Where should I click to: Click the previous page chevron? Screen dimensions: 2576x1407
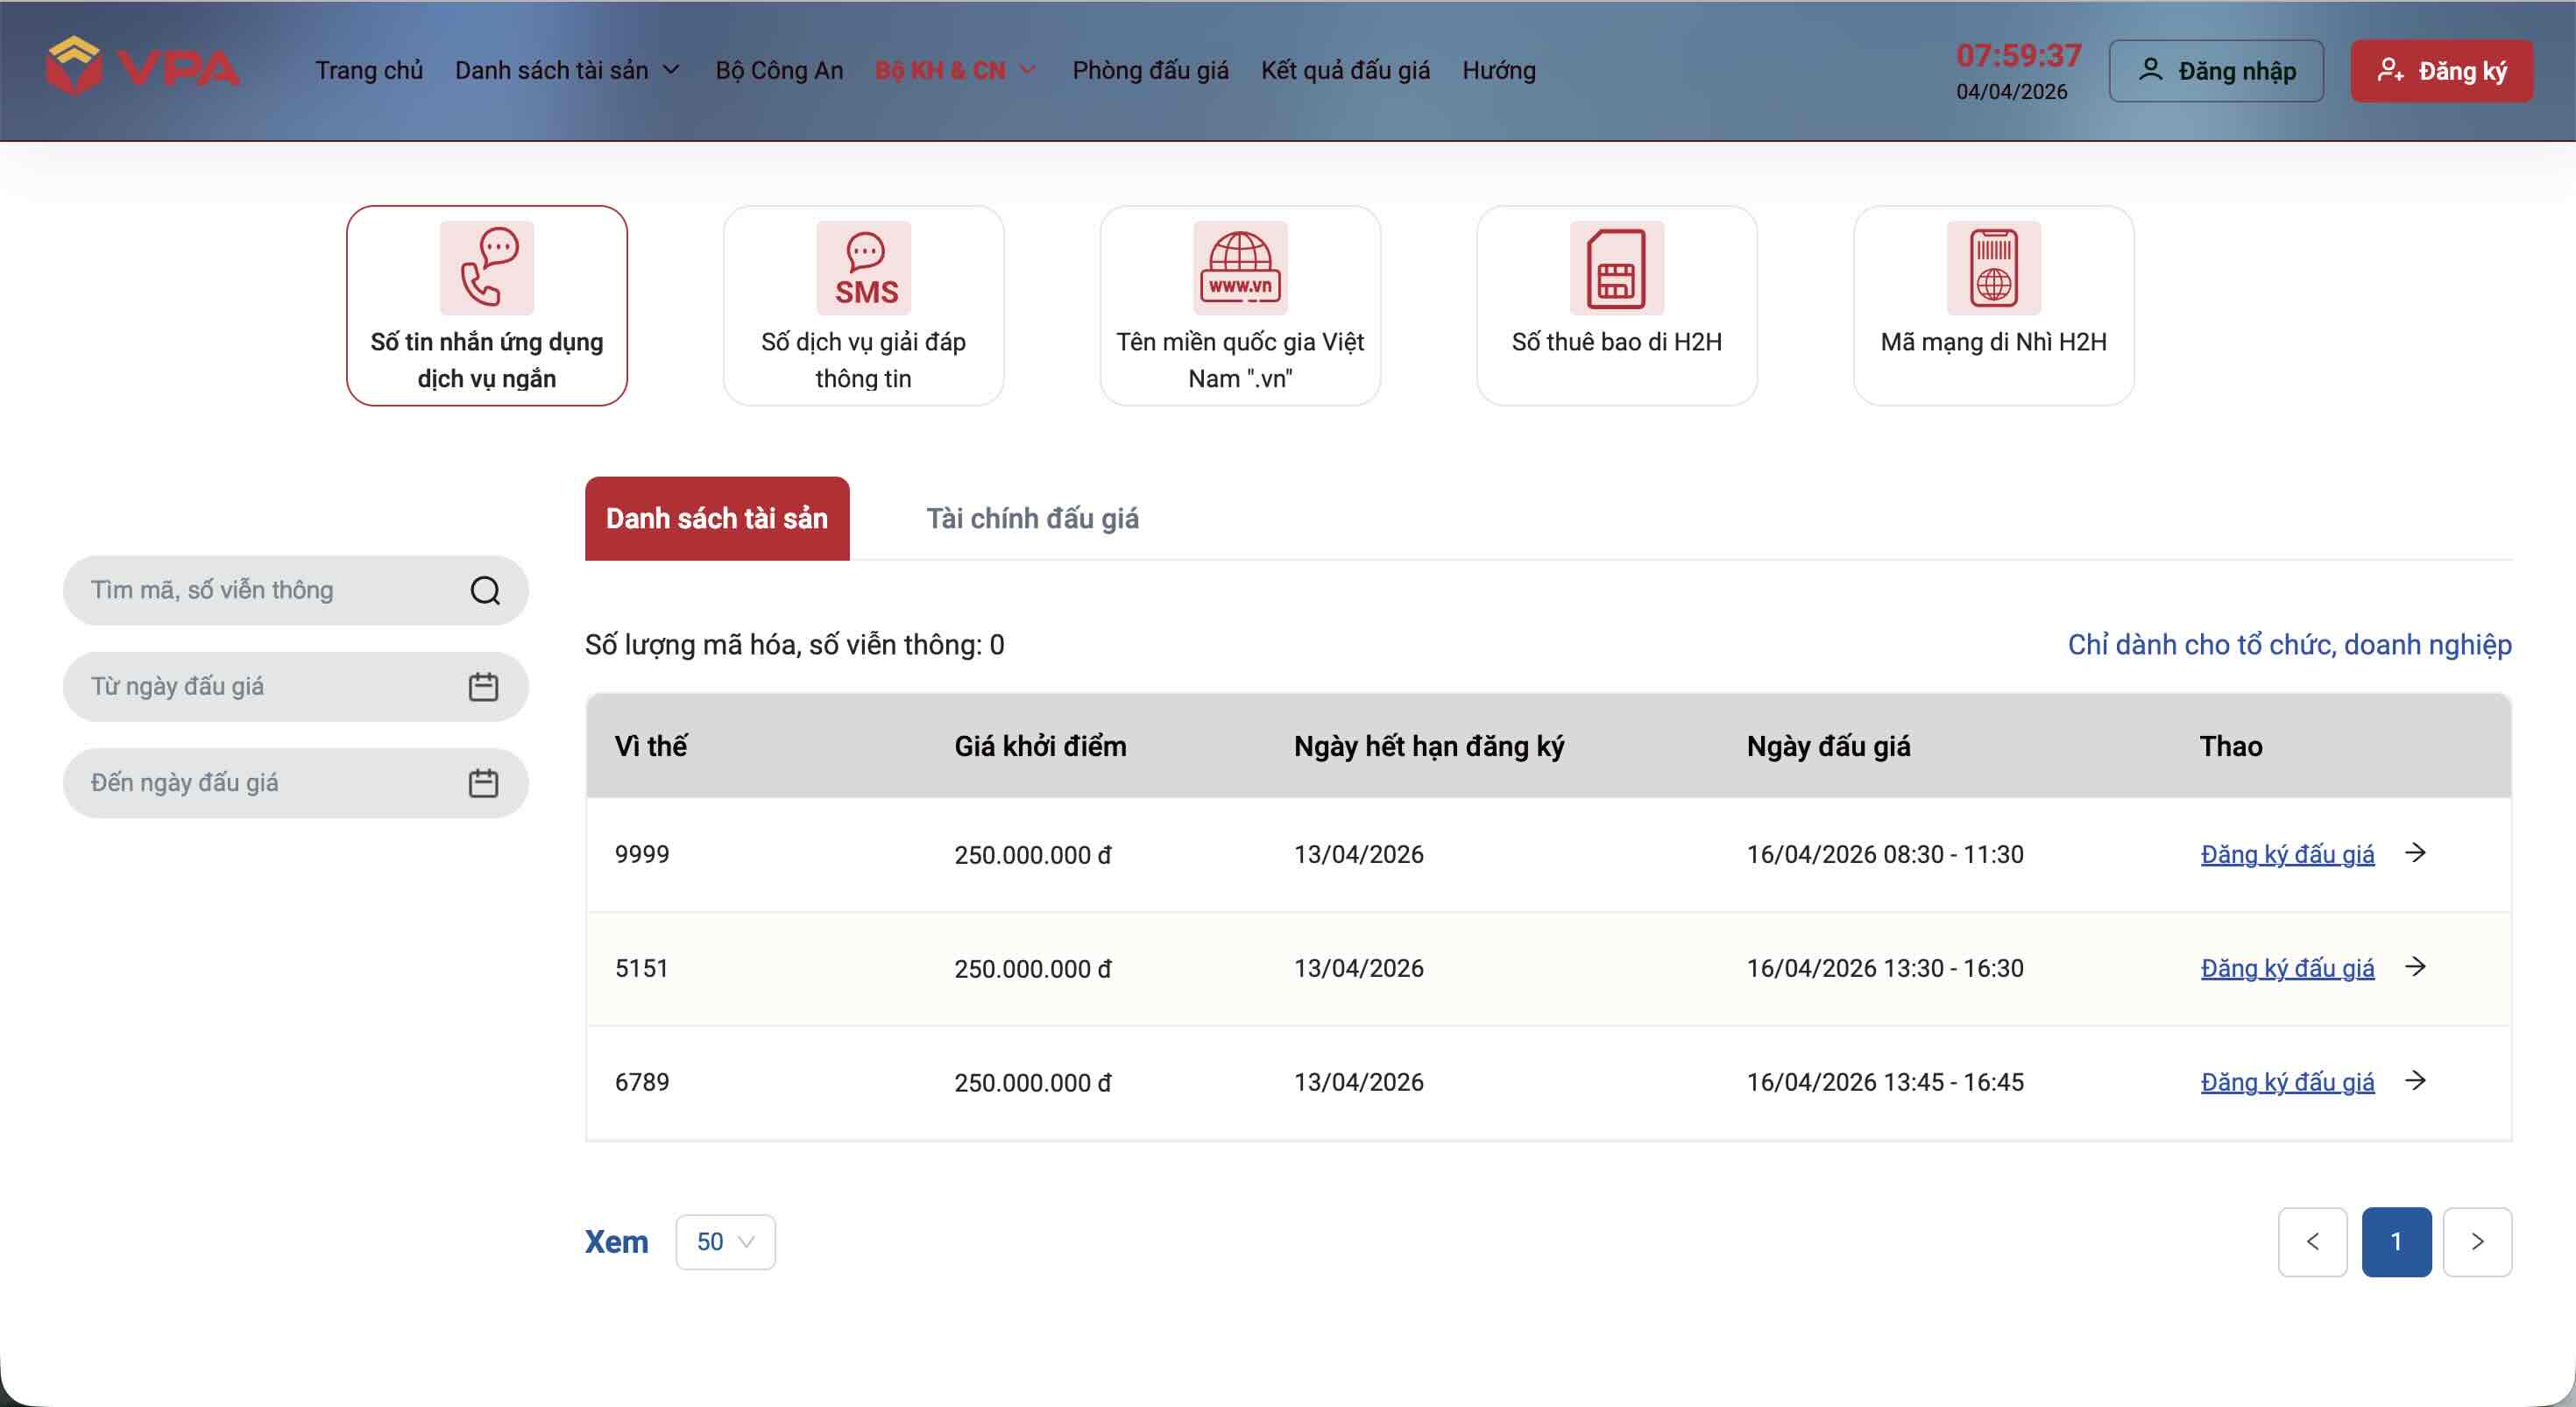click(x=2312, y=1241)
